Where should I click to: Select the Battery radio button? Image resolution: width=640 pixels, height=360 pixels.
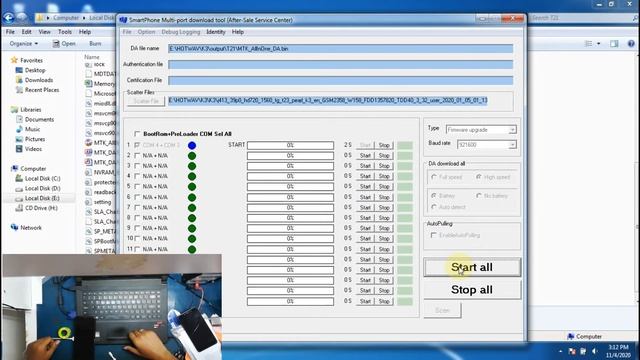[x=434, y=196]
